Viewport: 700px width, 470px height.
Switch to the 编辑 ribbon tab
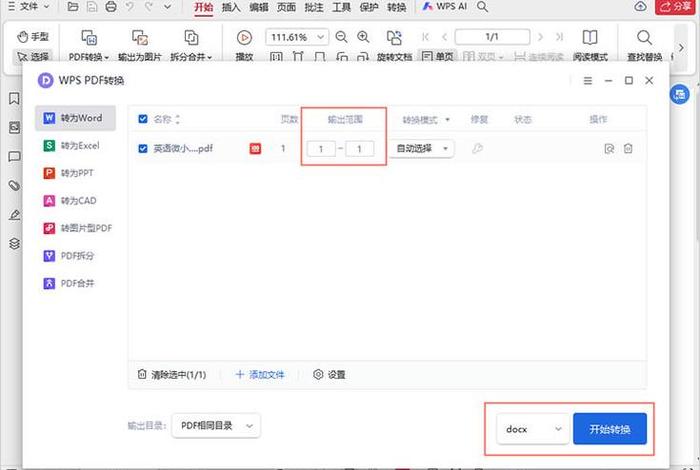click(x=258, y=7)
